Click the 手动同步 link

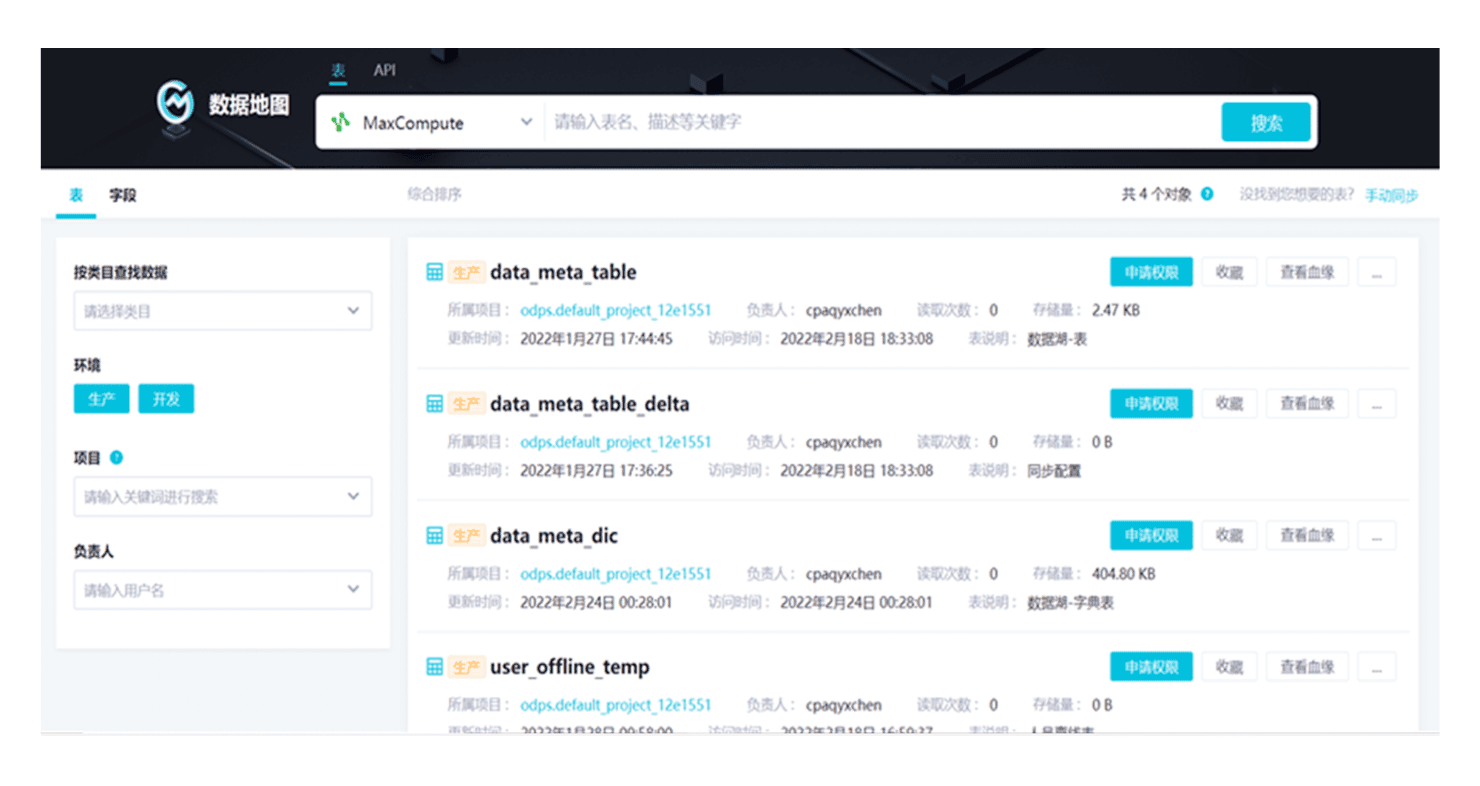(1391, 195)
